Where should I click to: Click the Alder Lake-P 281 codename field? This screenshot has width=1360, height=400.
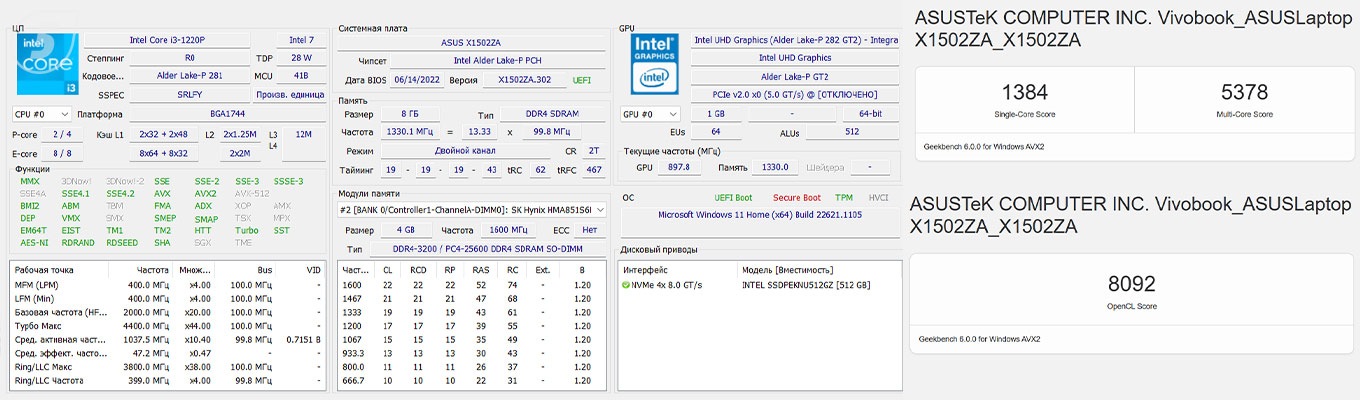189,76
